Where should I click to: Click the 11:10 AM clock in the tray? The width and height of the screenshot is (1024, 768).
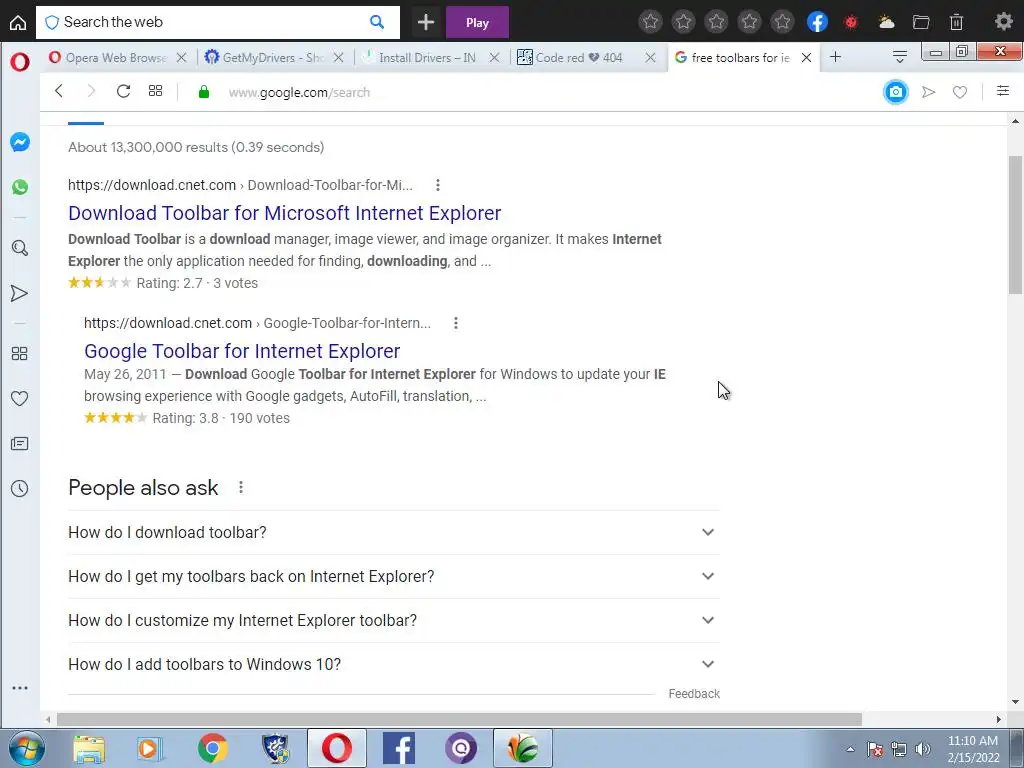point(973,741)
